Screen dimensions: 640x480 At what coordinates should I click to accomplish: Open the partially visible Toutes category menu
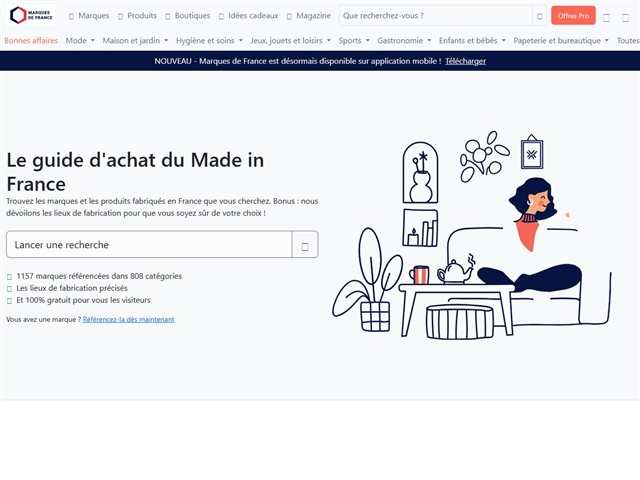628,40
